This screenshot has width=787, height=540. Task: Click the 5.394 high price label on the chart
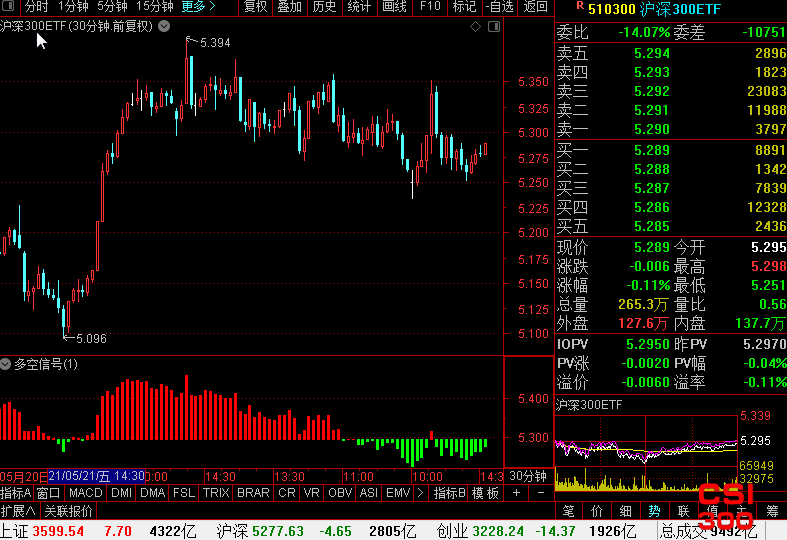coord(215,43)
